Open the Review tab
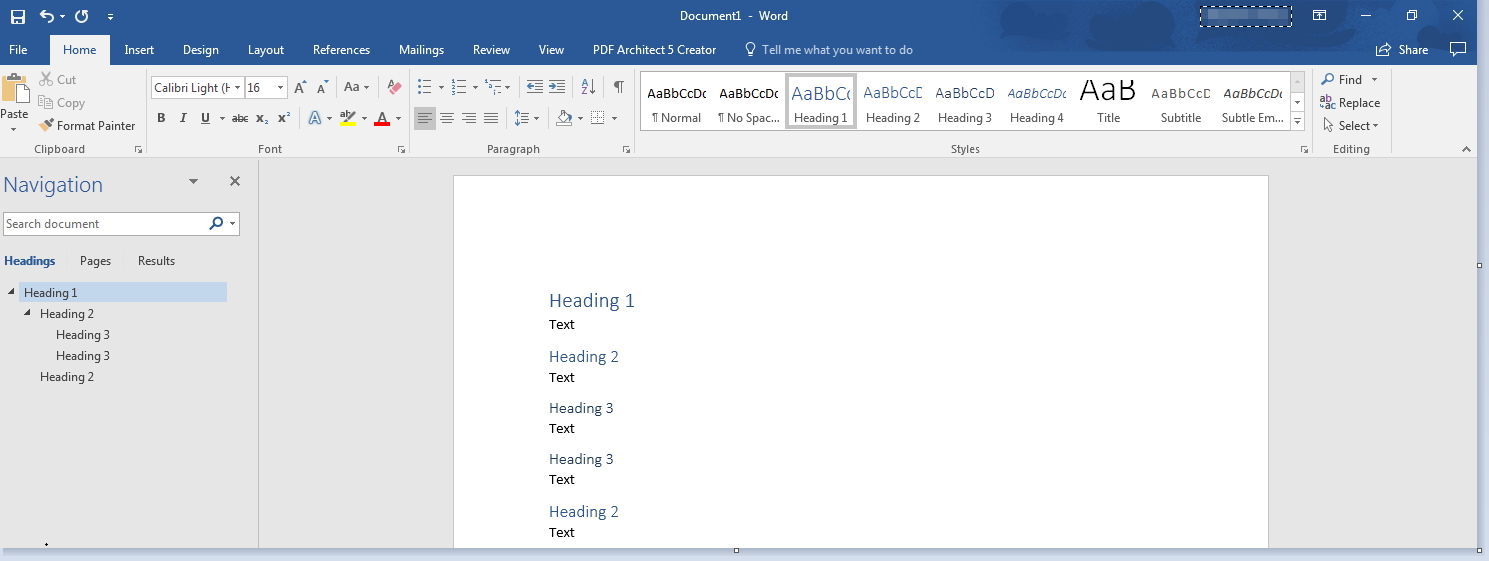The height and width of the screenshot is (561, 1489). (x=491, y=50)
